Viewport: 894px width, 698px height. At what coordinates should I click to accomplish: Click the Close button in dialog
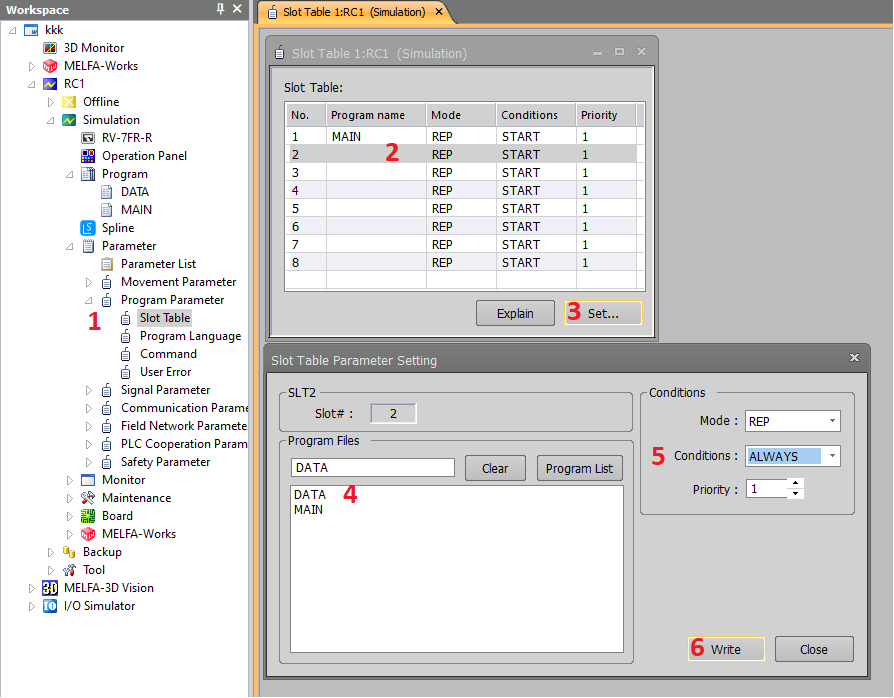(814, 650)
